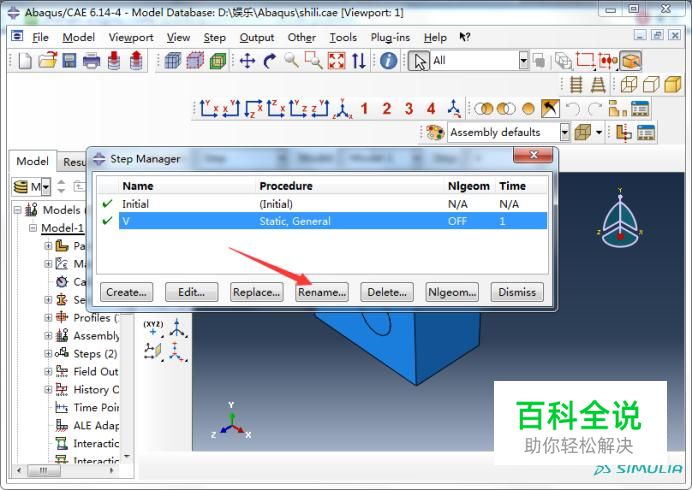Screen dimensions: 692x490
Task: Click the Cycle views arrows icon
Action: point(359,60)
